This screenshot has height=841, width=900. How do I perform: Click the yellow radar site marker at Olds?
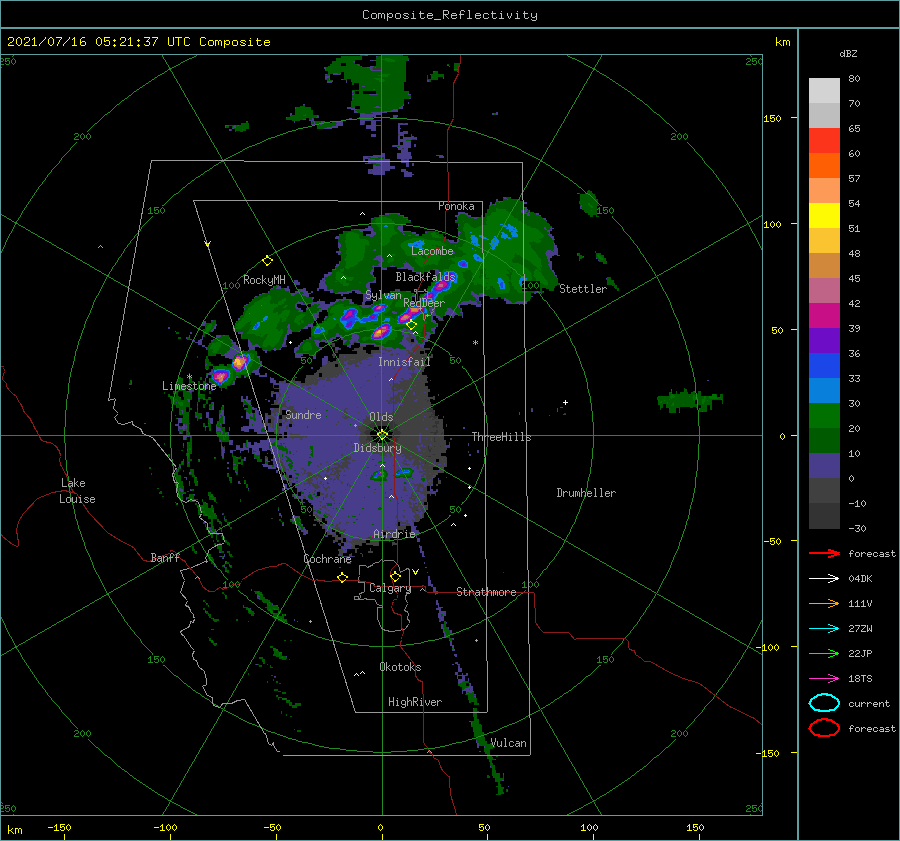click(382, 435)
